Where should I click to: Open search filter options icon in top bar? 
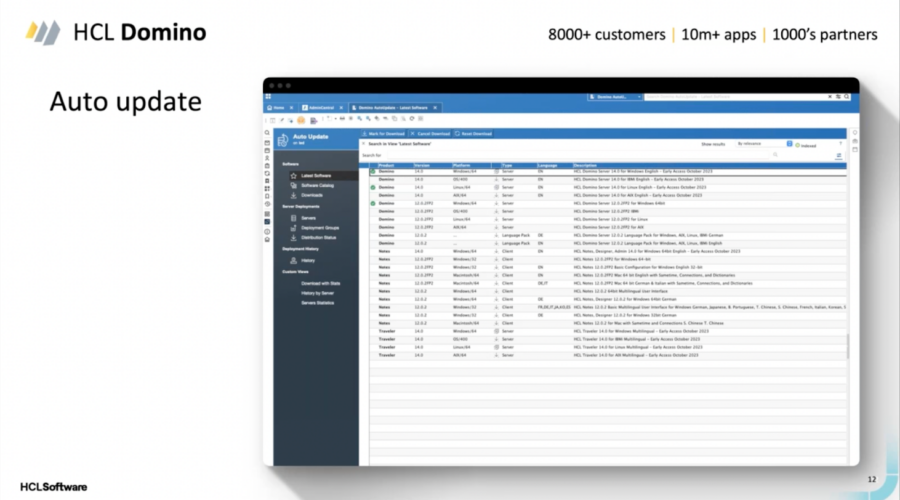point(838,96)
